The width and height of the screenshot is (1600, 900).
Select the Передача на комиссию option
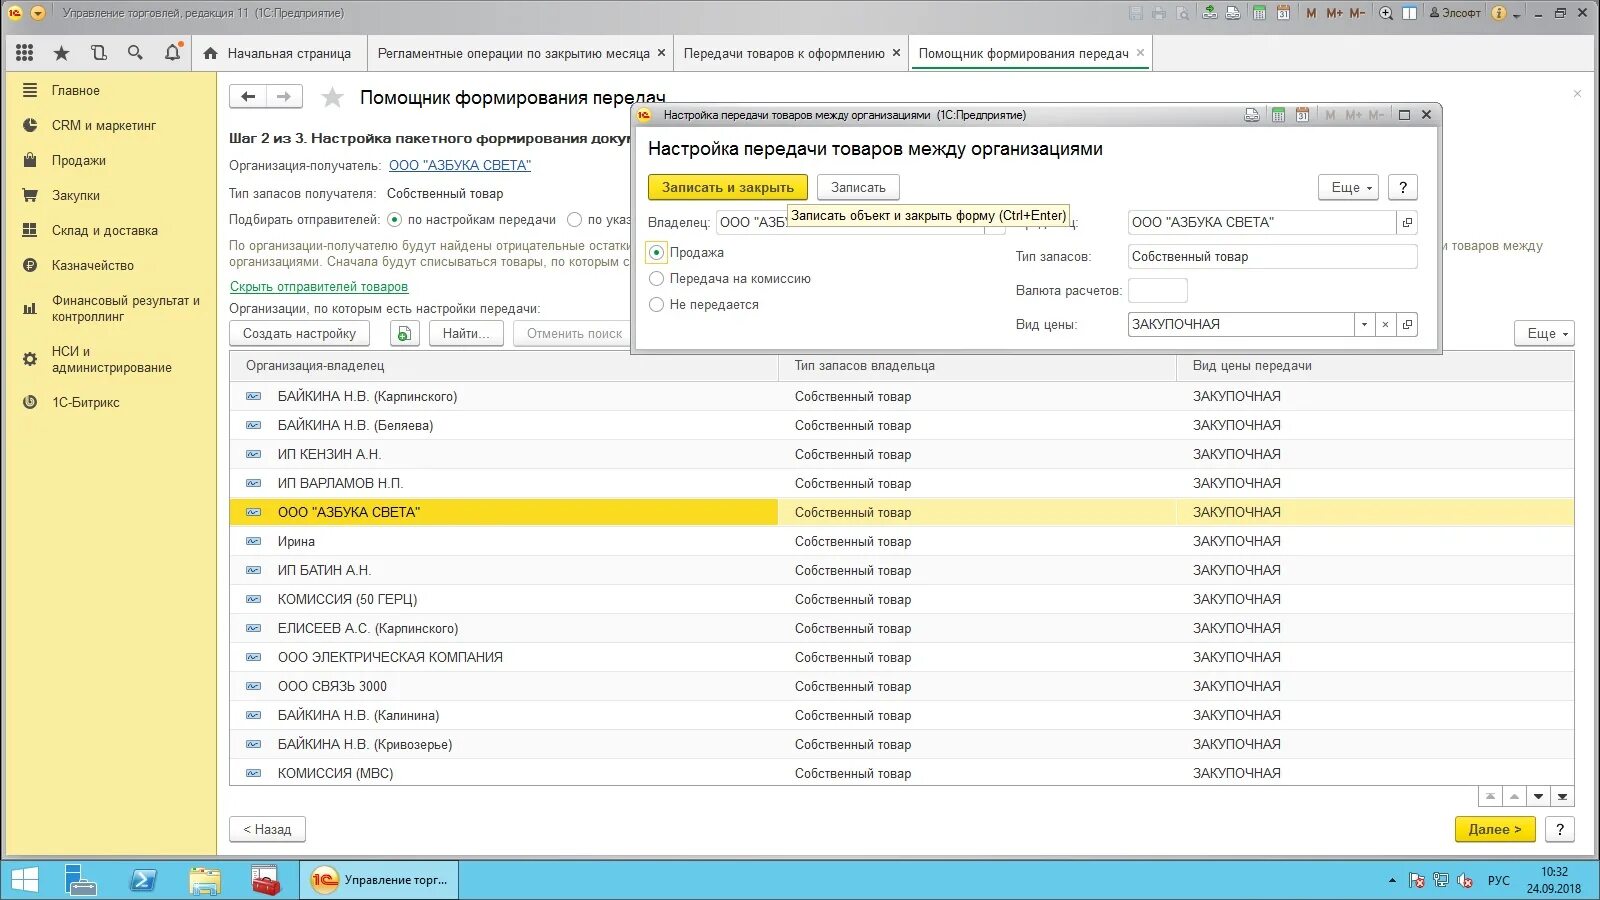point(656,279)
